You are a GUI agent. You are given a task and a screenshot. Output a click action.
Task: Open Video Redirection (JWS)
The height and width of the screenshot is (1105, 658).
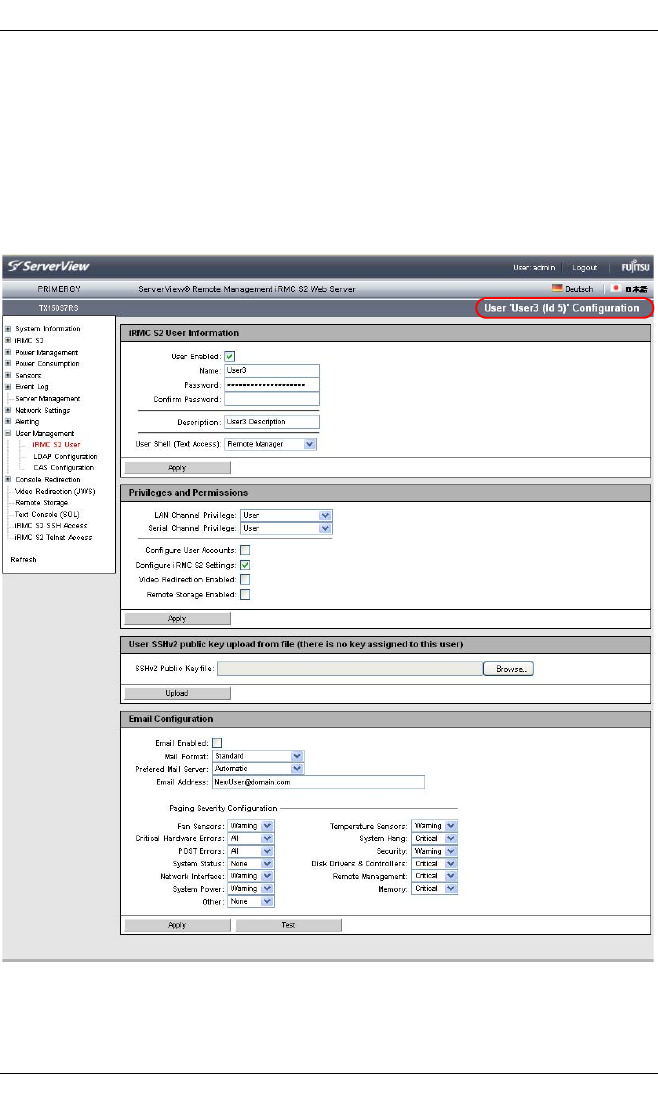(x=55, y=491)
